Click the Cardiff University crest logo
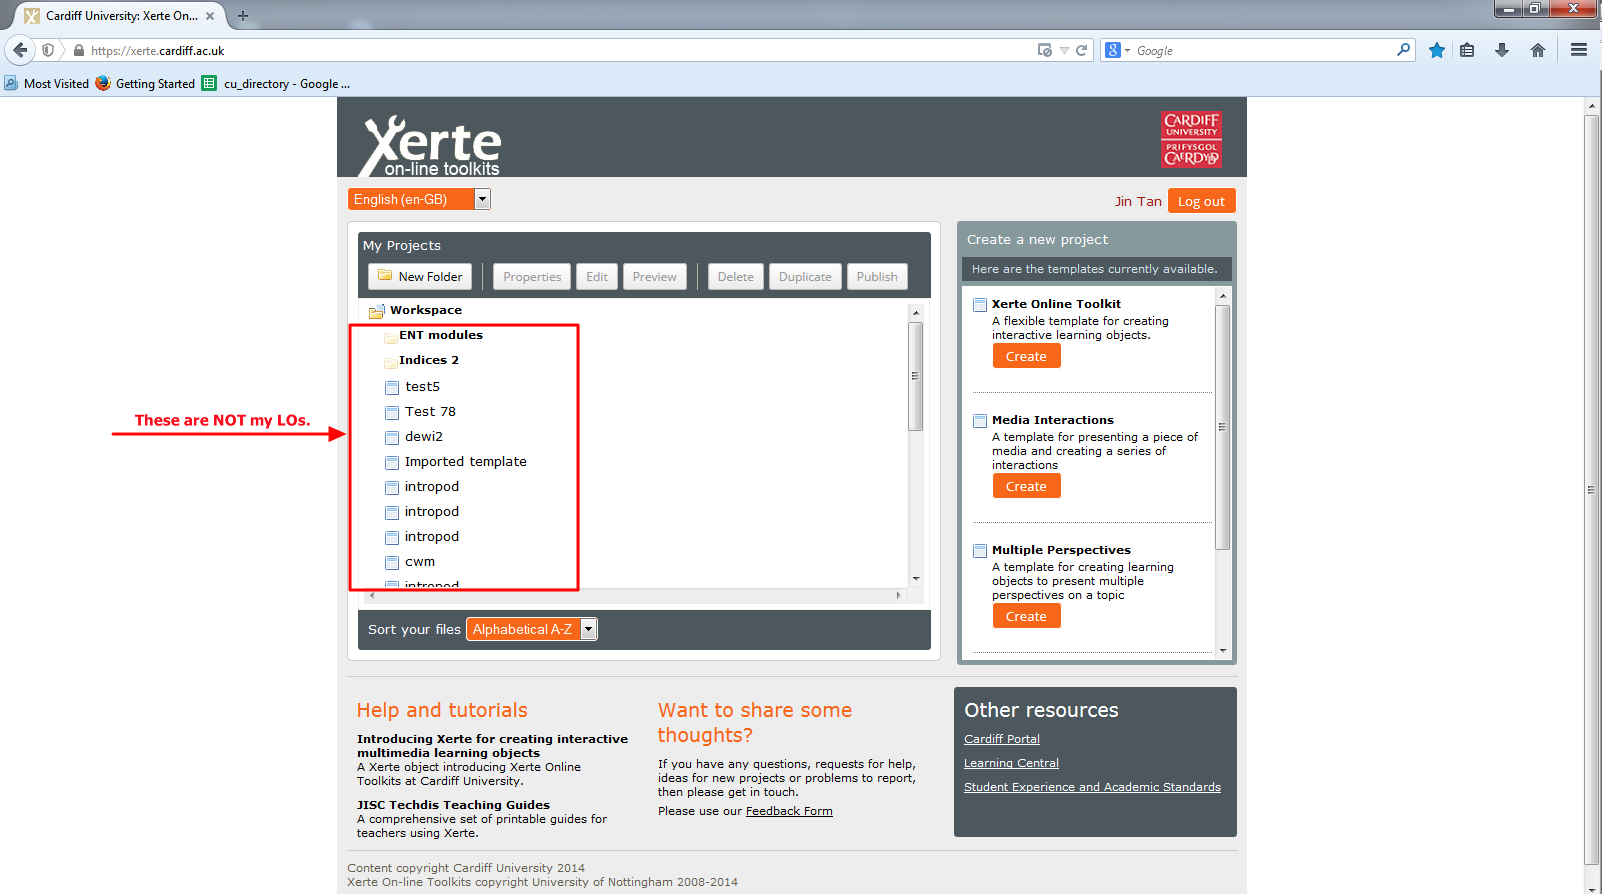1602x894 pixels. click(1191, 139)
